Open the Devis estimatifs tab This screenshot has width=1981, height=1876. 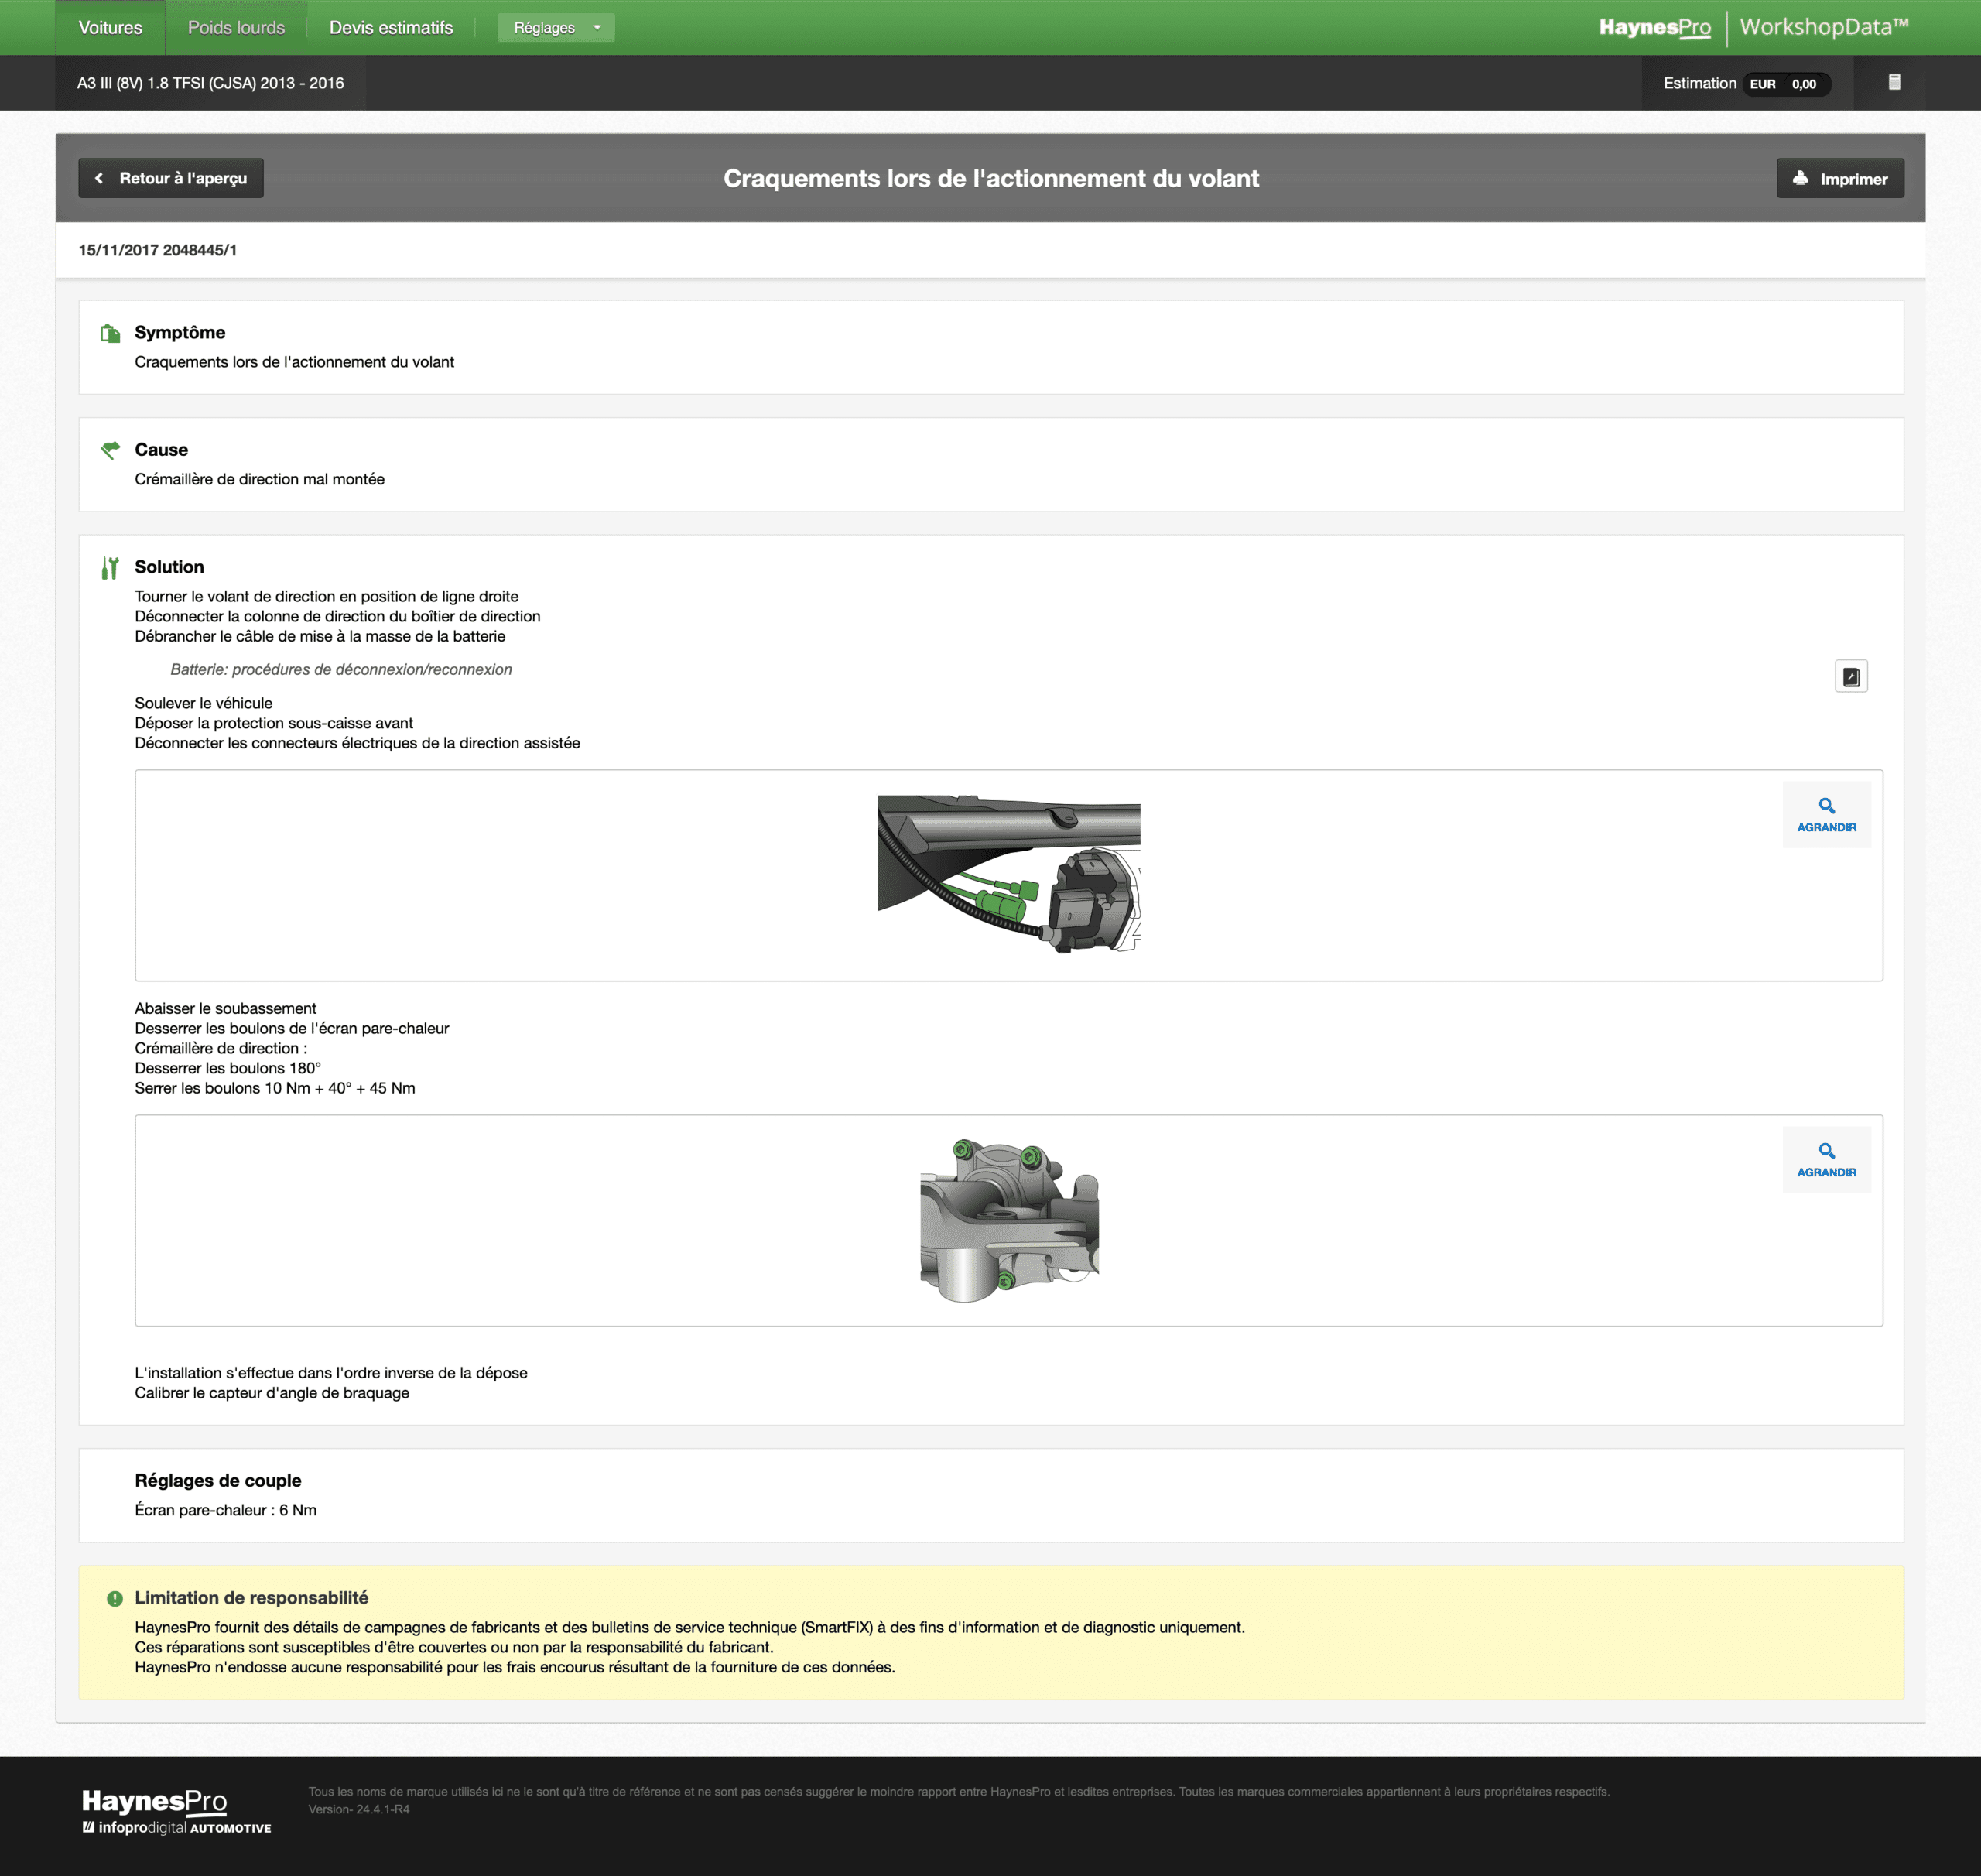(391, 28)
